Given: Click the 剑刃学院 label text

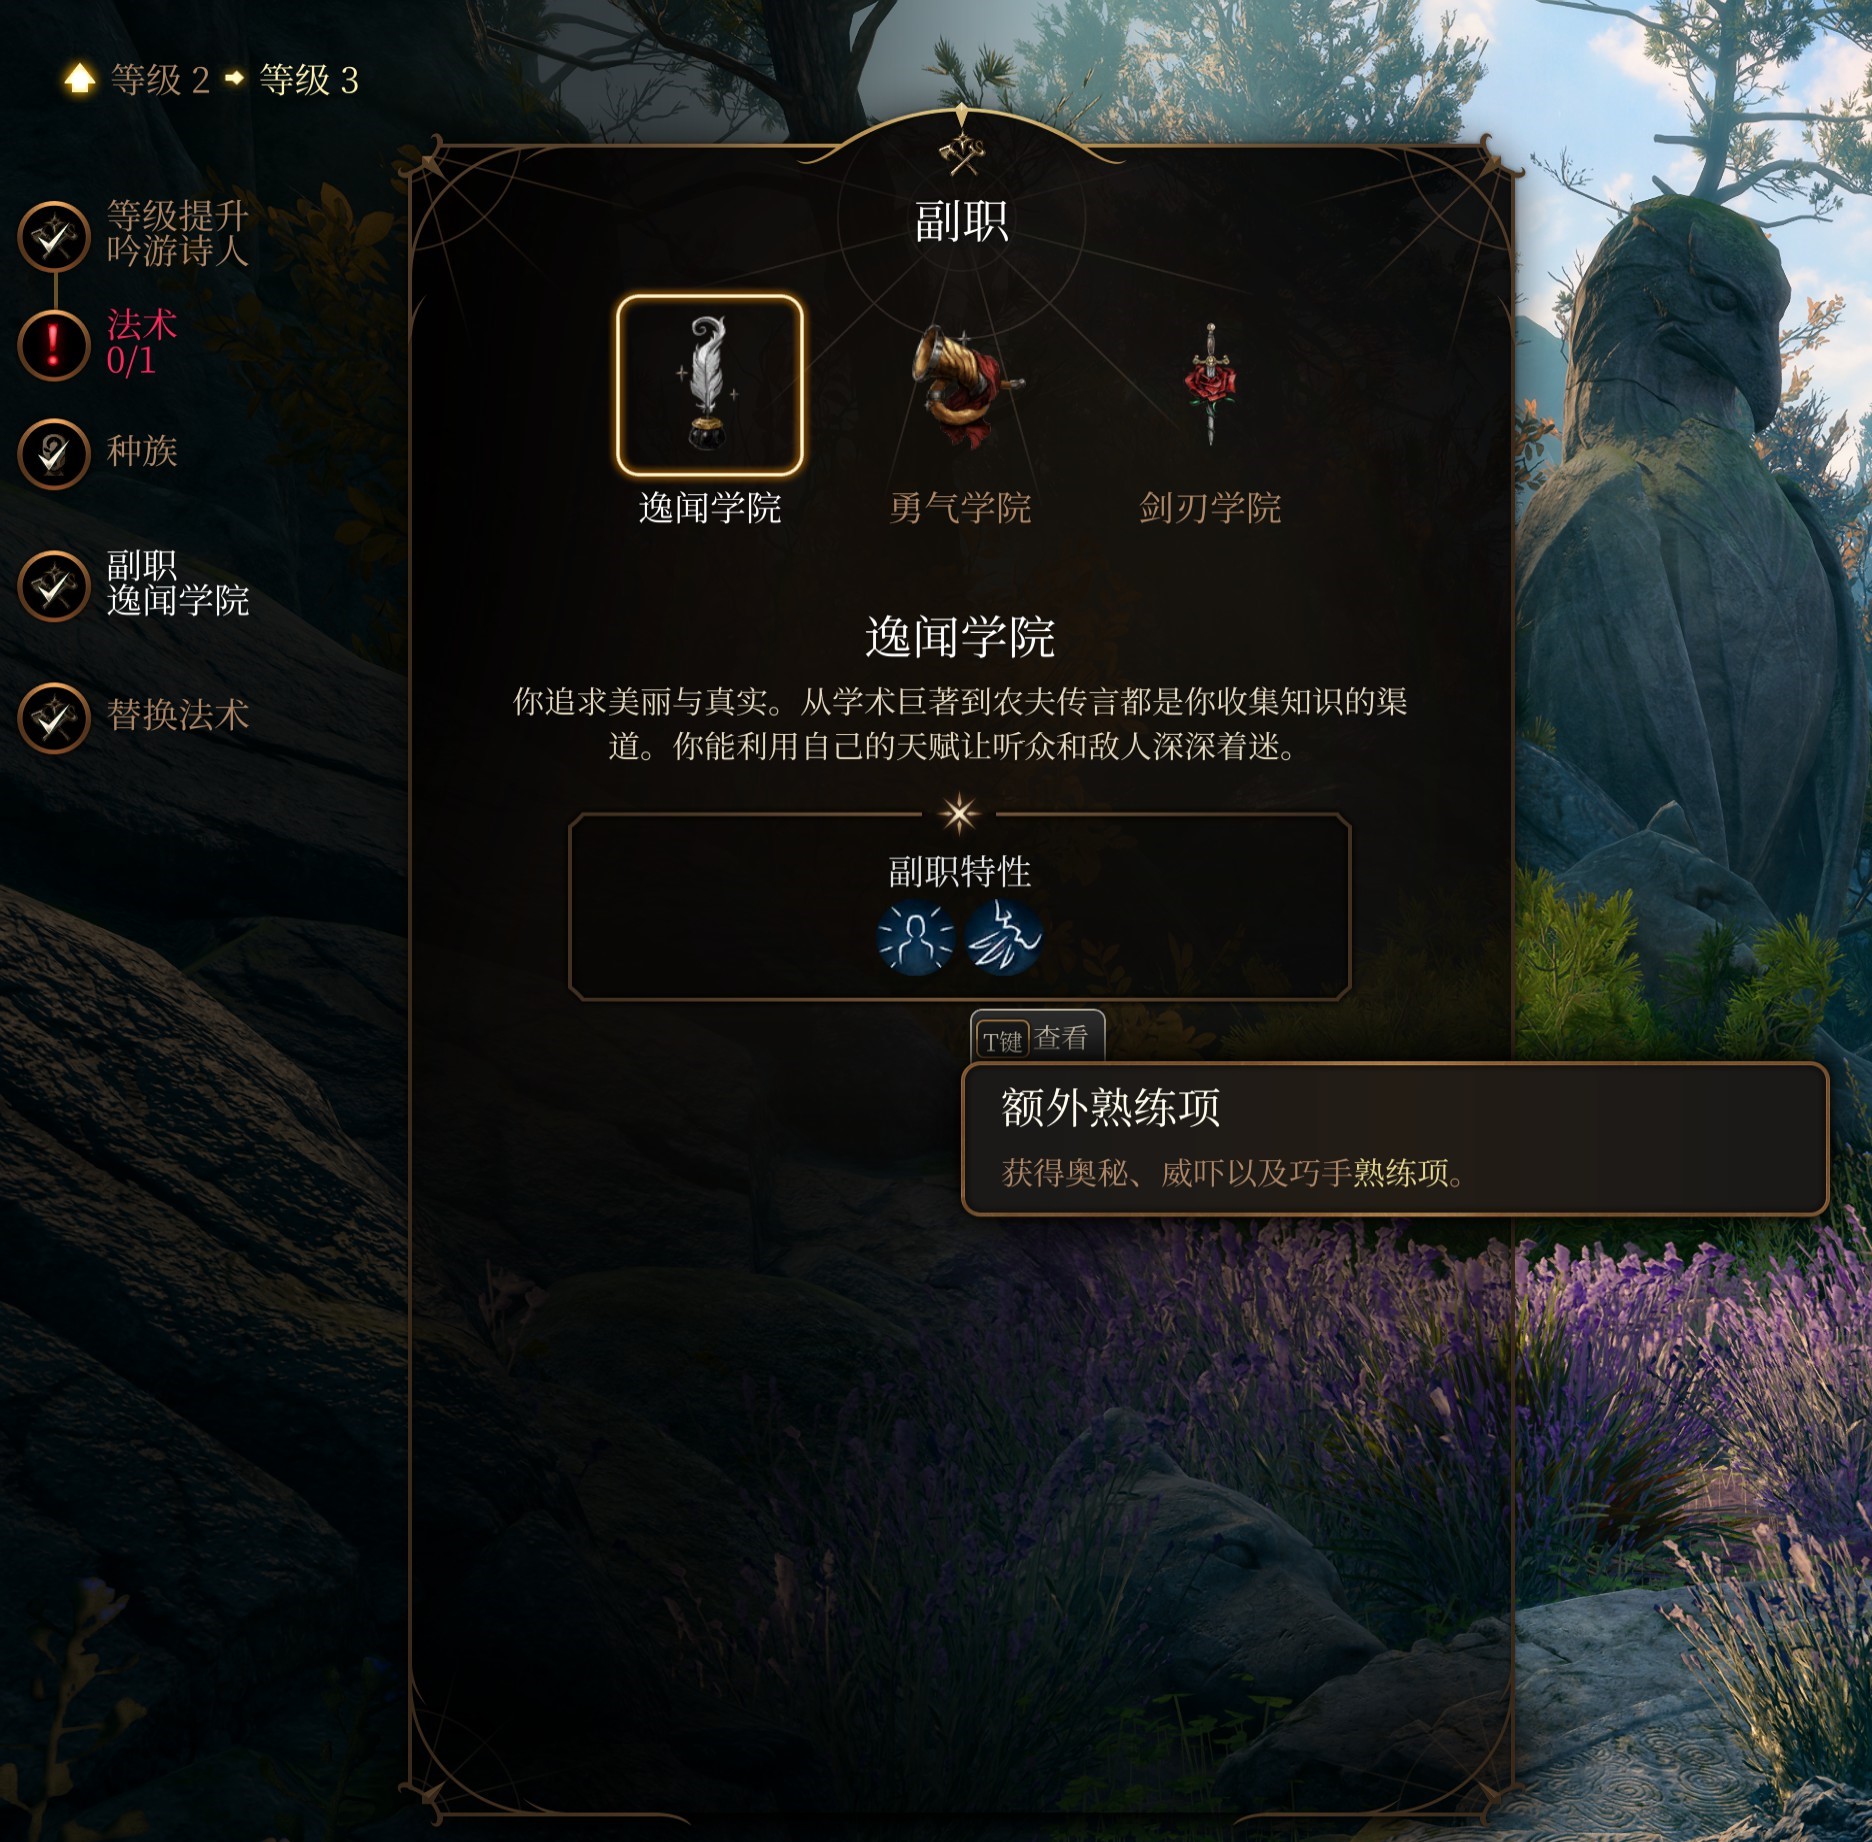Looking at the screenshot, I should 1210,509.
